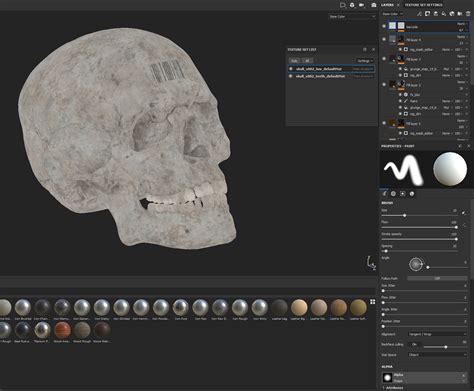Screen dimensions: 474x391
Task: Open the Alignment dropdown
Action: click(437, 334)
